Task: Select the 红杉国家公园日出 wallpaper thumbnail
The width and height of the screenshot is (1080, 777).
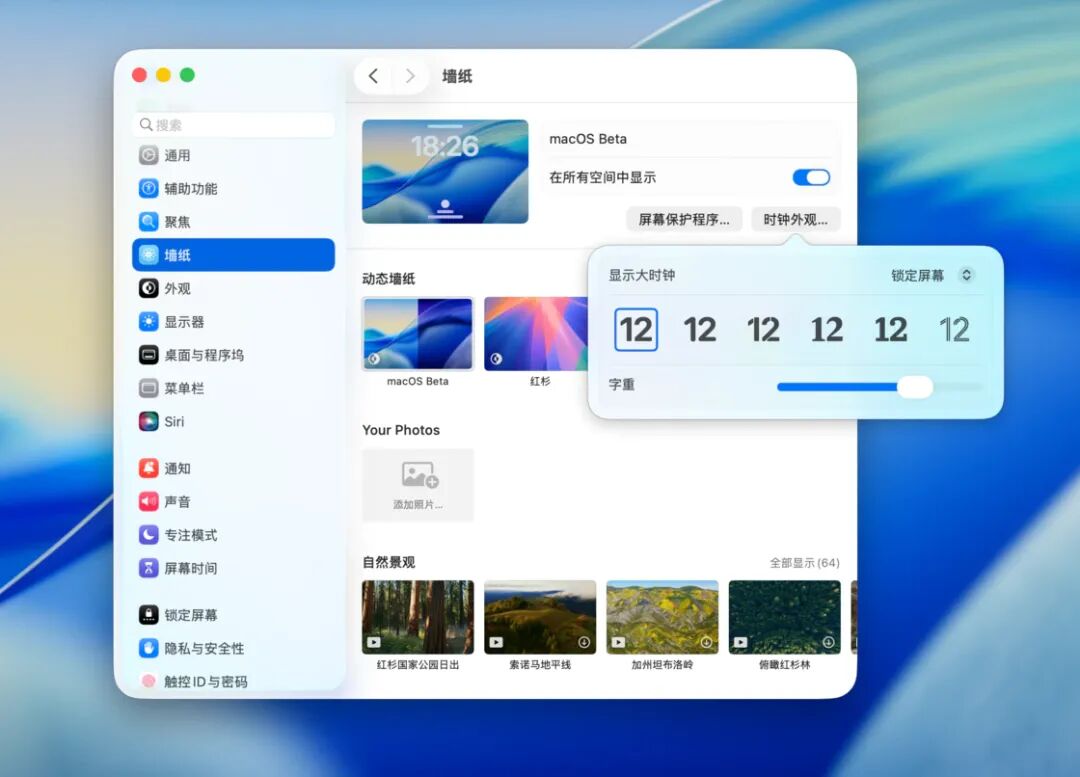Action: click(x=418, y=617)
